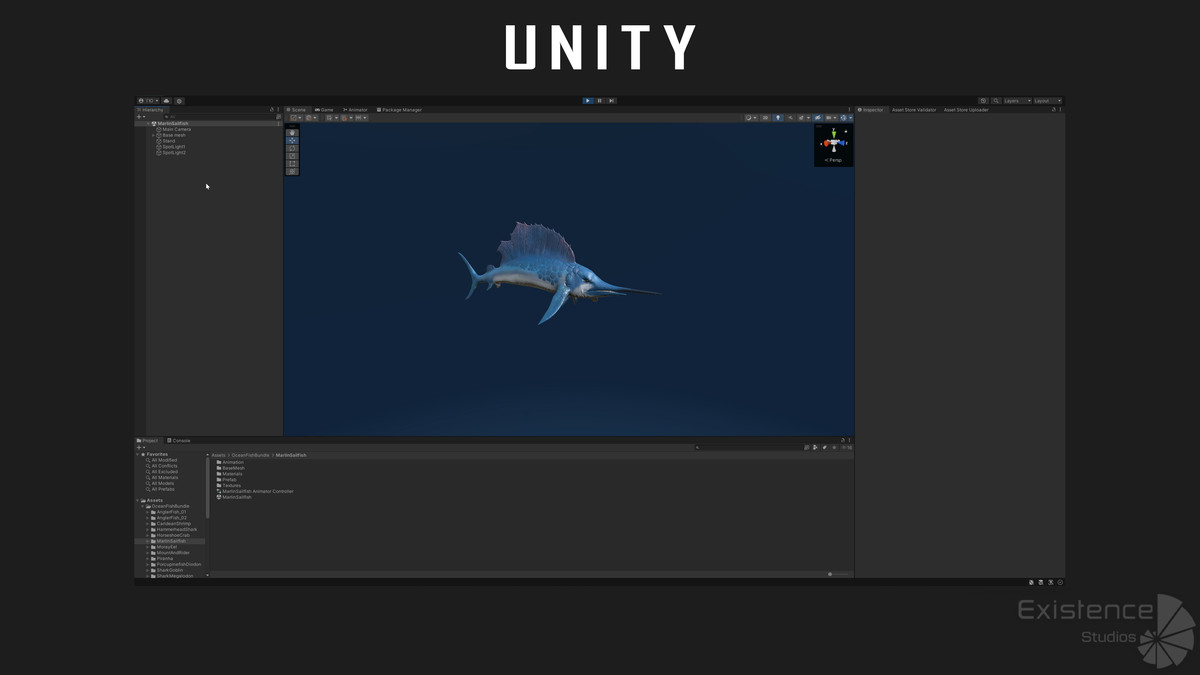The width and height of the screenshot is (1200, 675).
Task: Select the Move tool in Scene toolbar
Action: pyautogui.click(x=291, y=140)
